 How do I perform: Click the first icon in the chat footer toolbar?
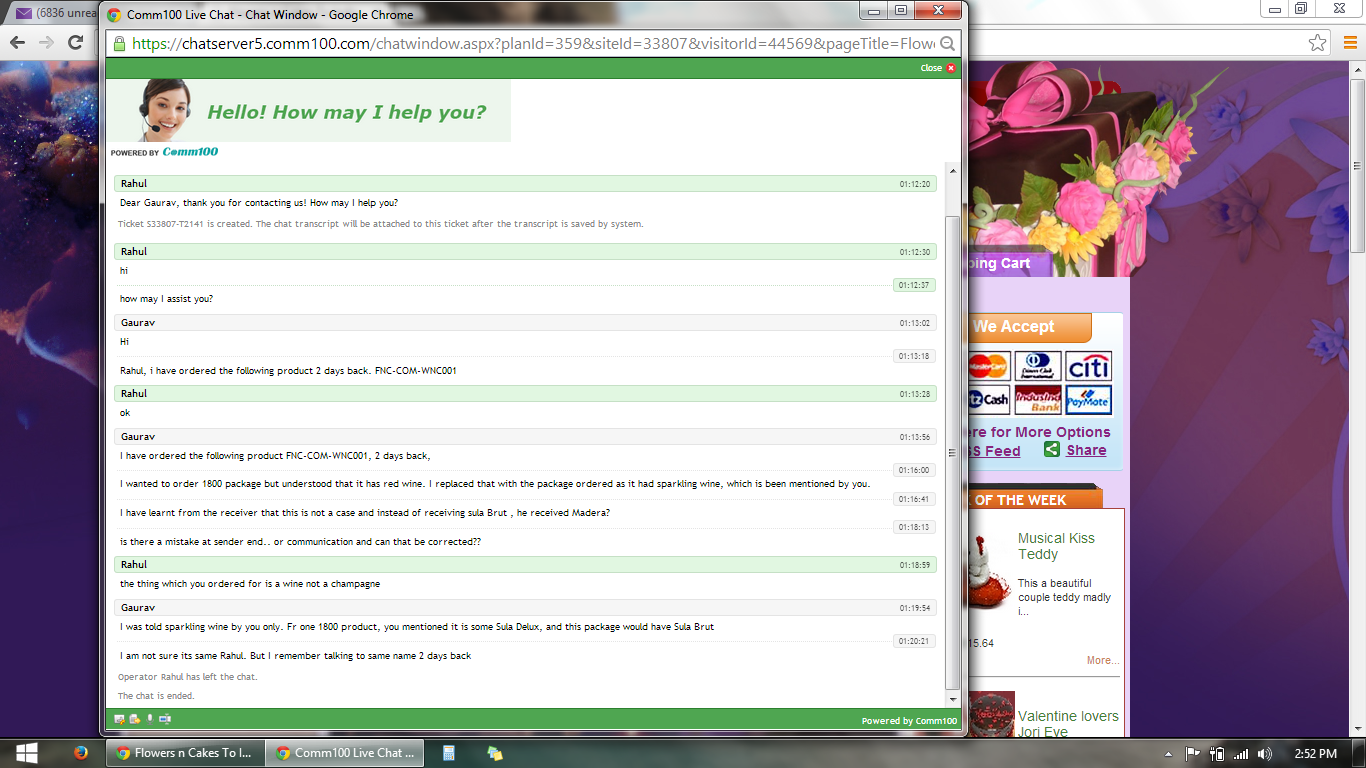click(x=119, y=719)
